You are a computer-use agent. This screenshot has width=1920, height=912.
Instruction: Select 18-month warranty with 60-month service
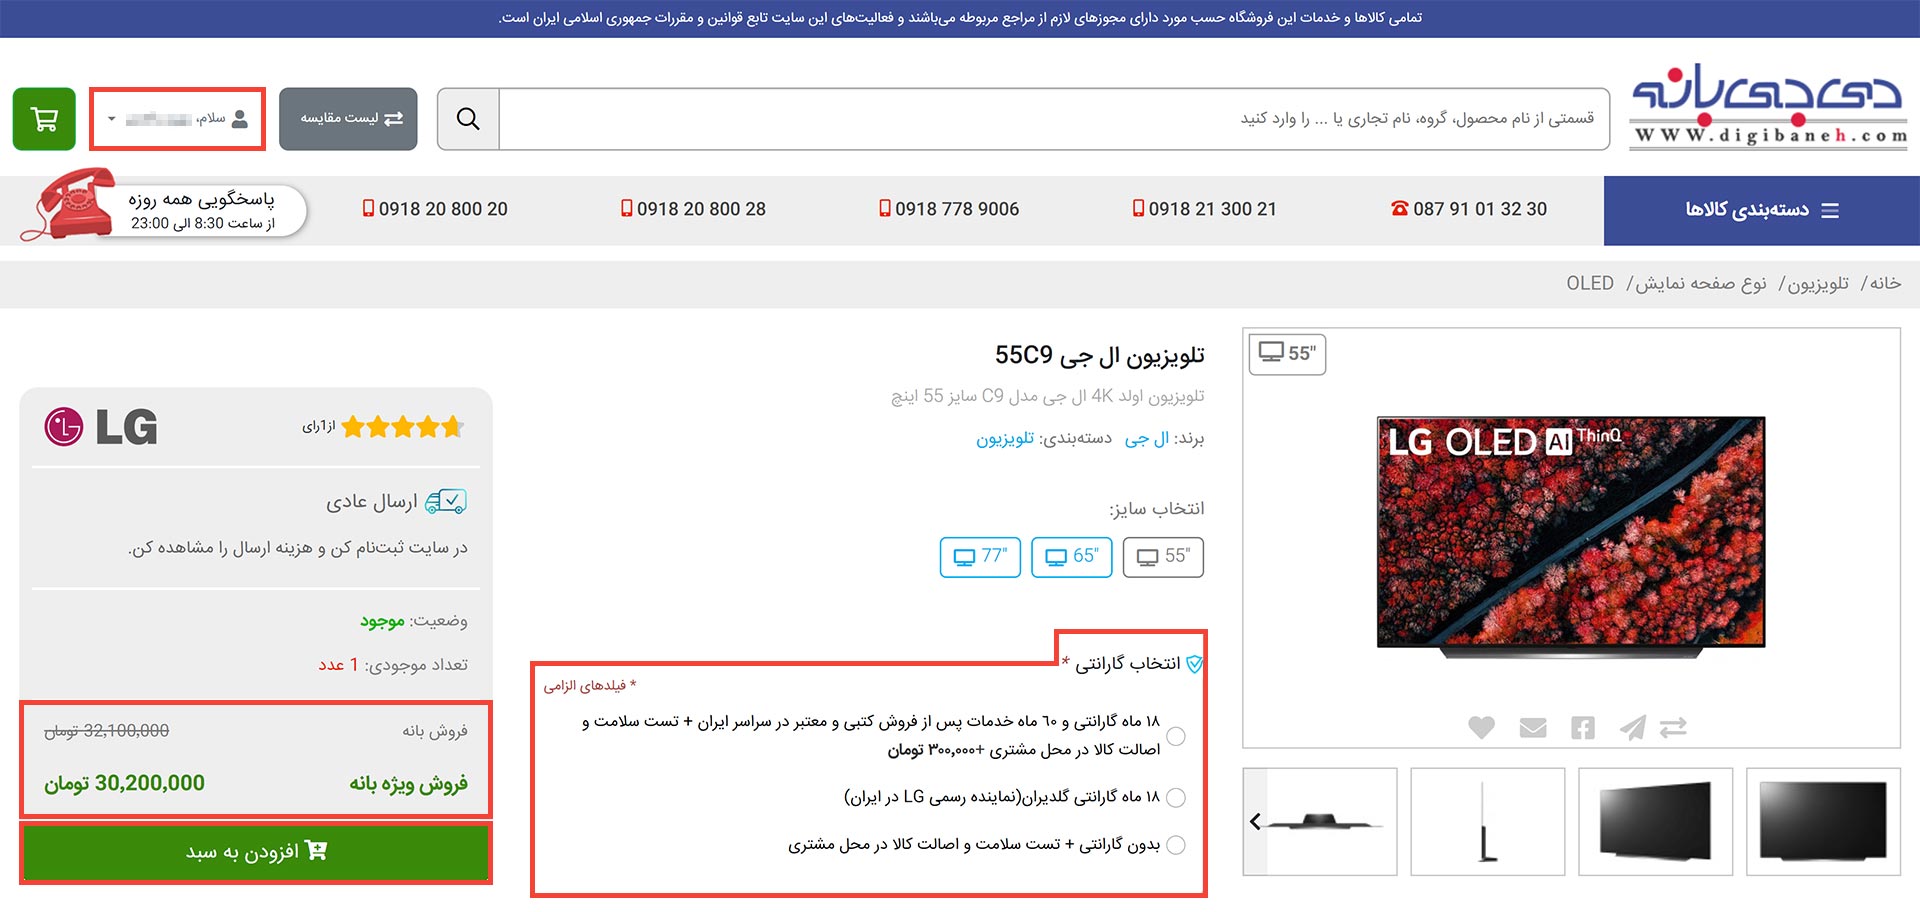[x=1176, y=736]
